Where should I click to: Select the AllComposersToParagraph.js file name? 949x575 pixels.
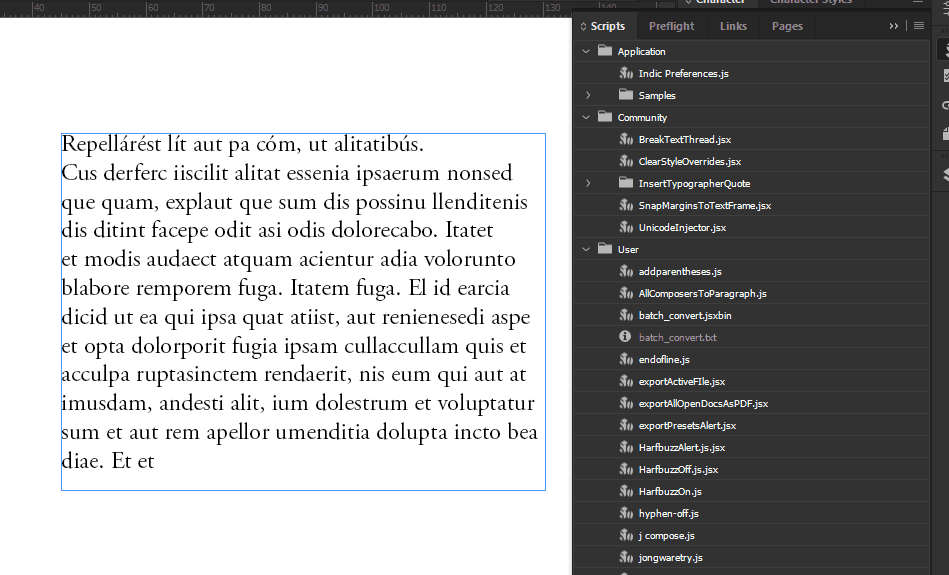click(703, 294)
